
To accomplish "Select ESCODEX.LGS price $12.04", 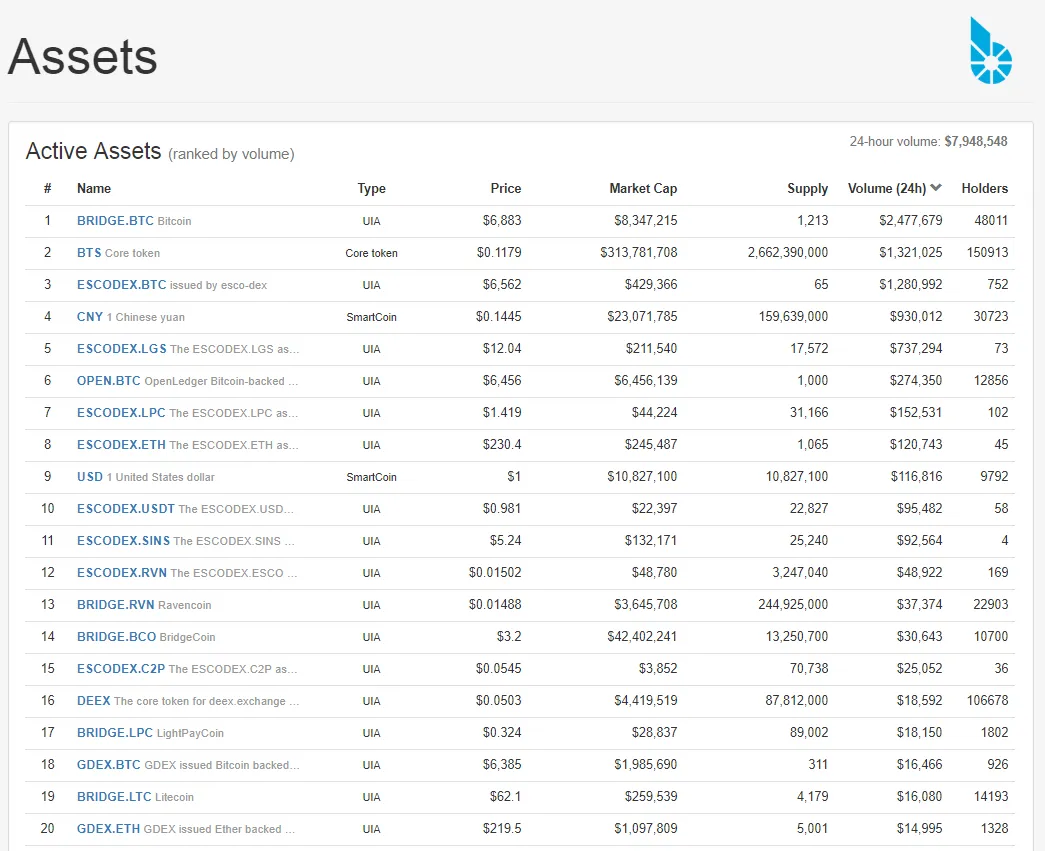I will click(502, 349).
